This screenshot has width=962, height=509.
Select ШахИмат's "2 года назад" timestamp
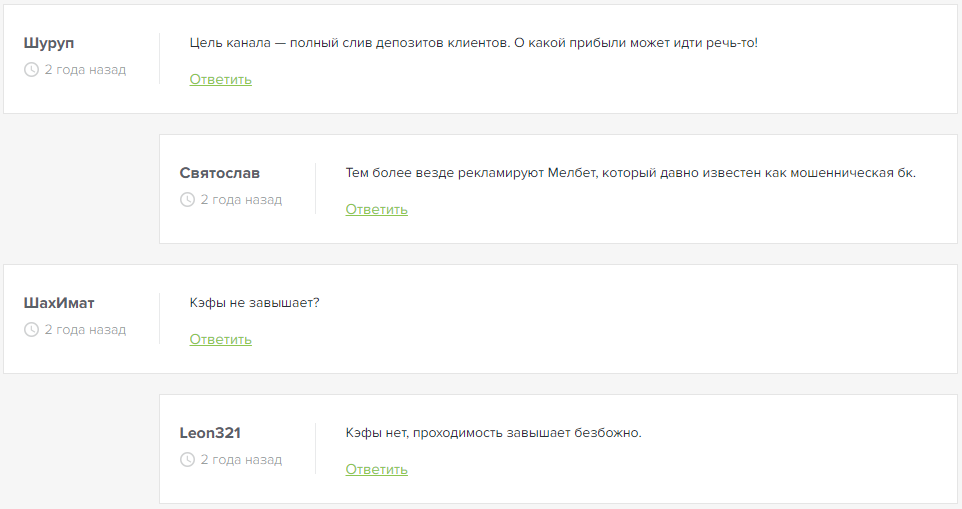pos(85,330)
